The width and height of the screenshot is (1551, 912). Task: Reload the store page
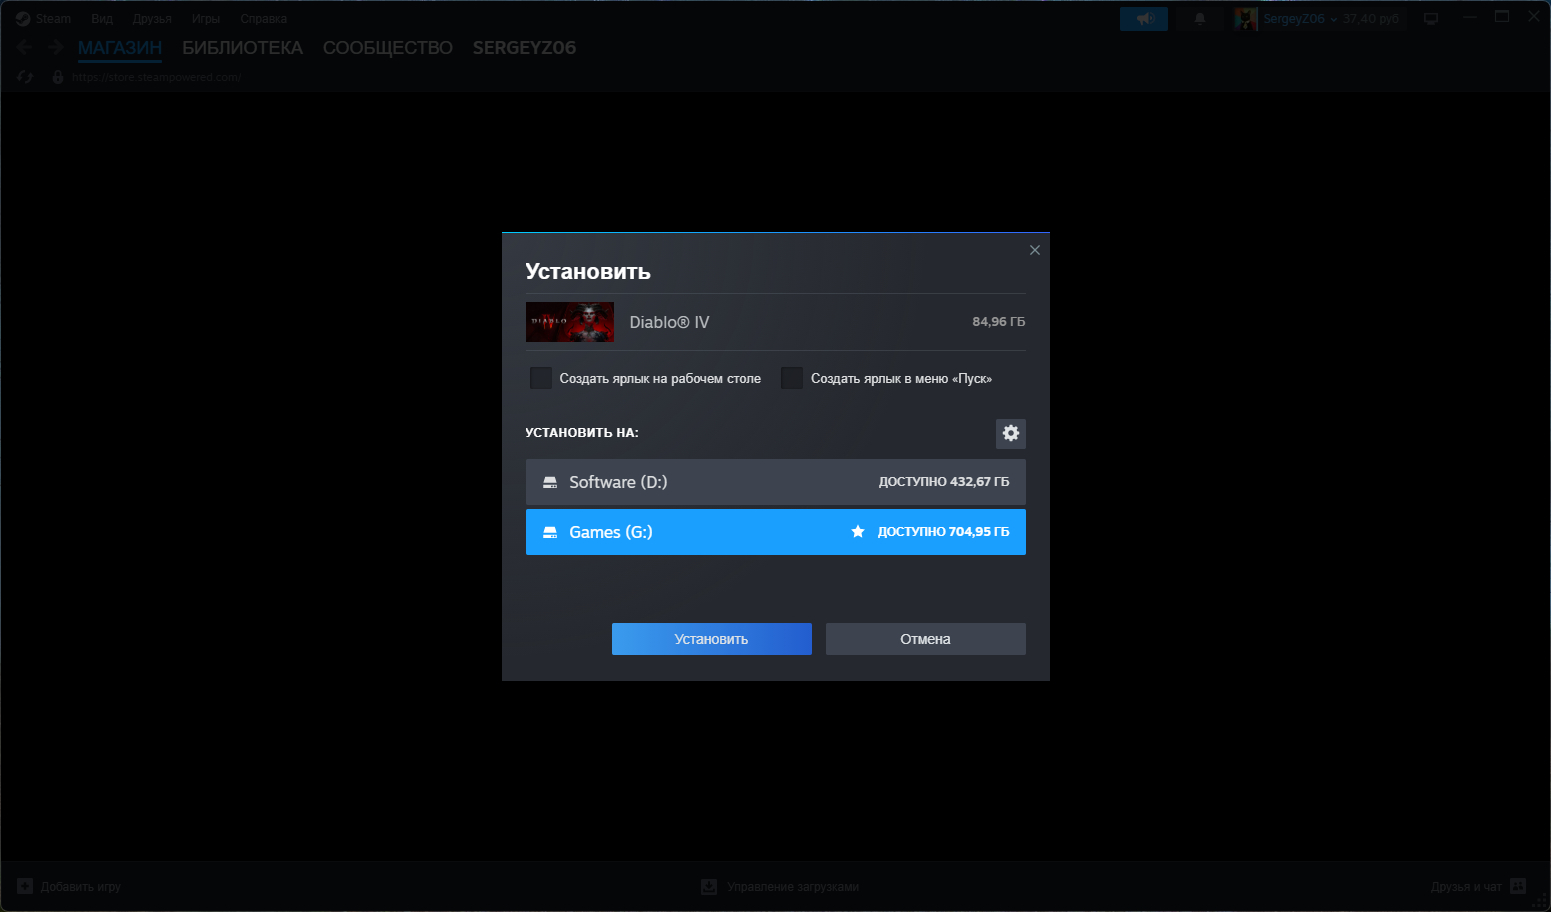(x=25, y=77)
